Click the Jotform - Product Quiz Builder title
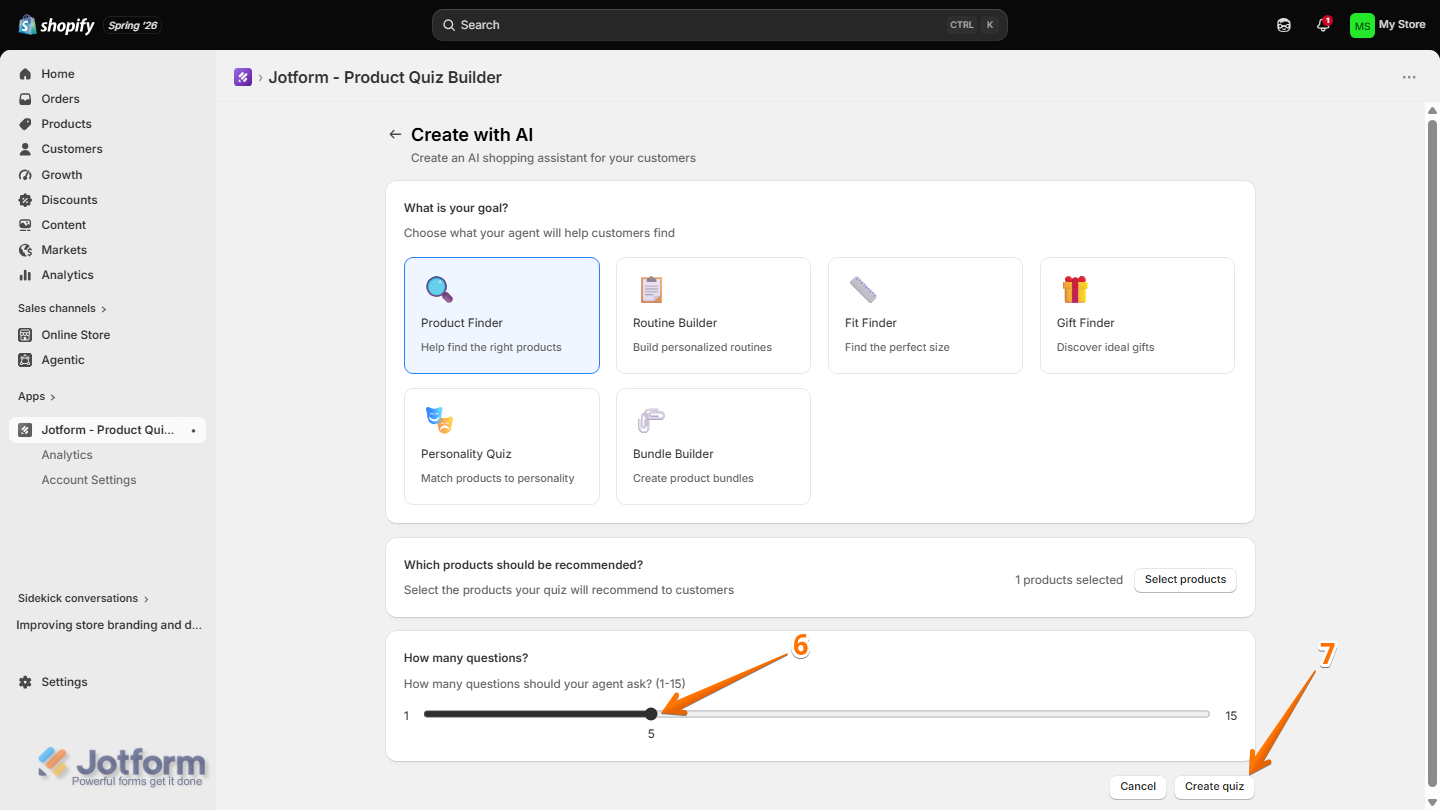 [x=385, y=77]
